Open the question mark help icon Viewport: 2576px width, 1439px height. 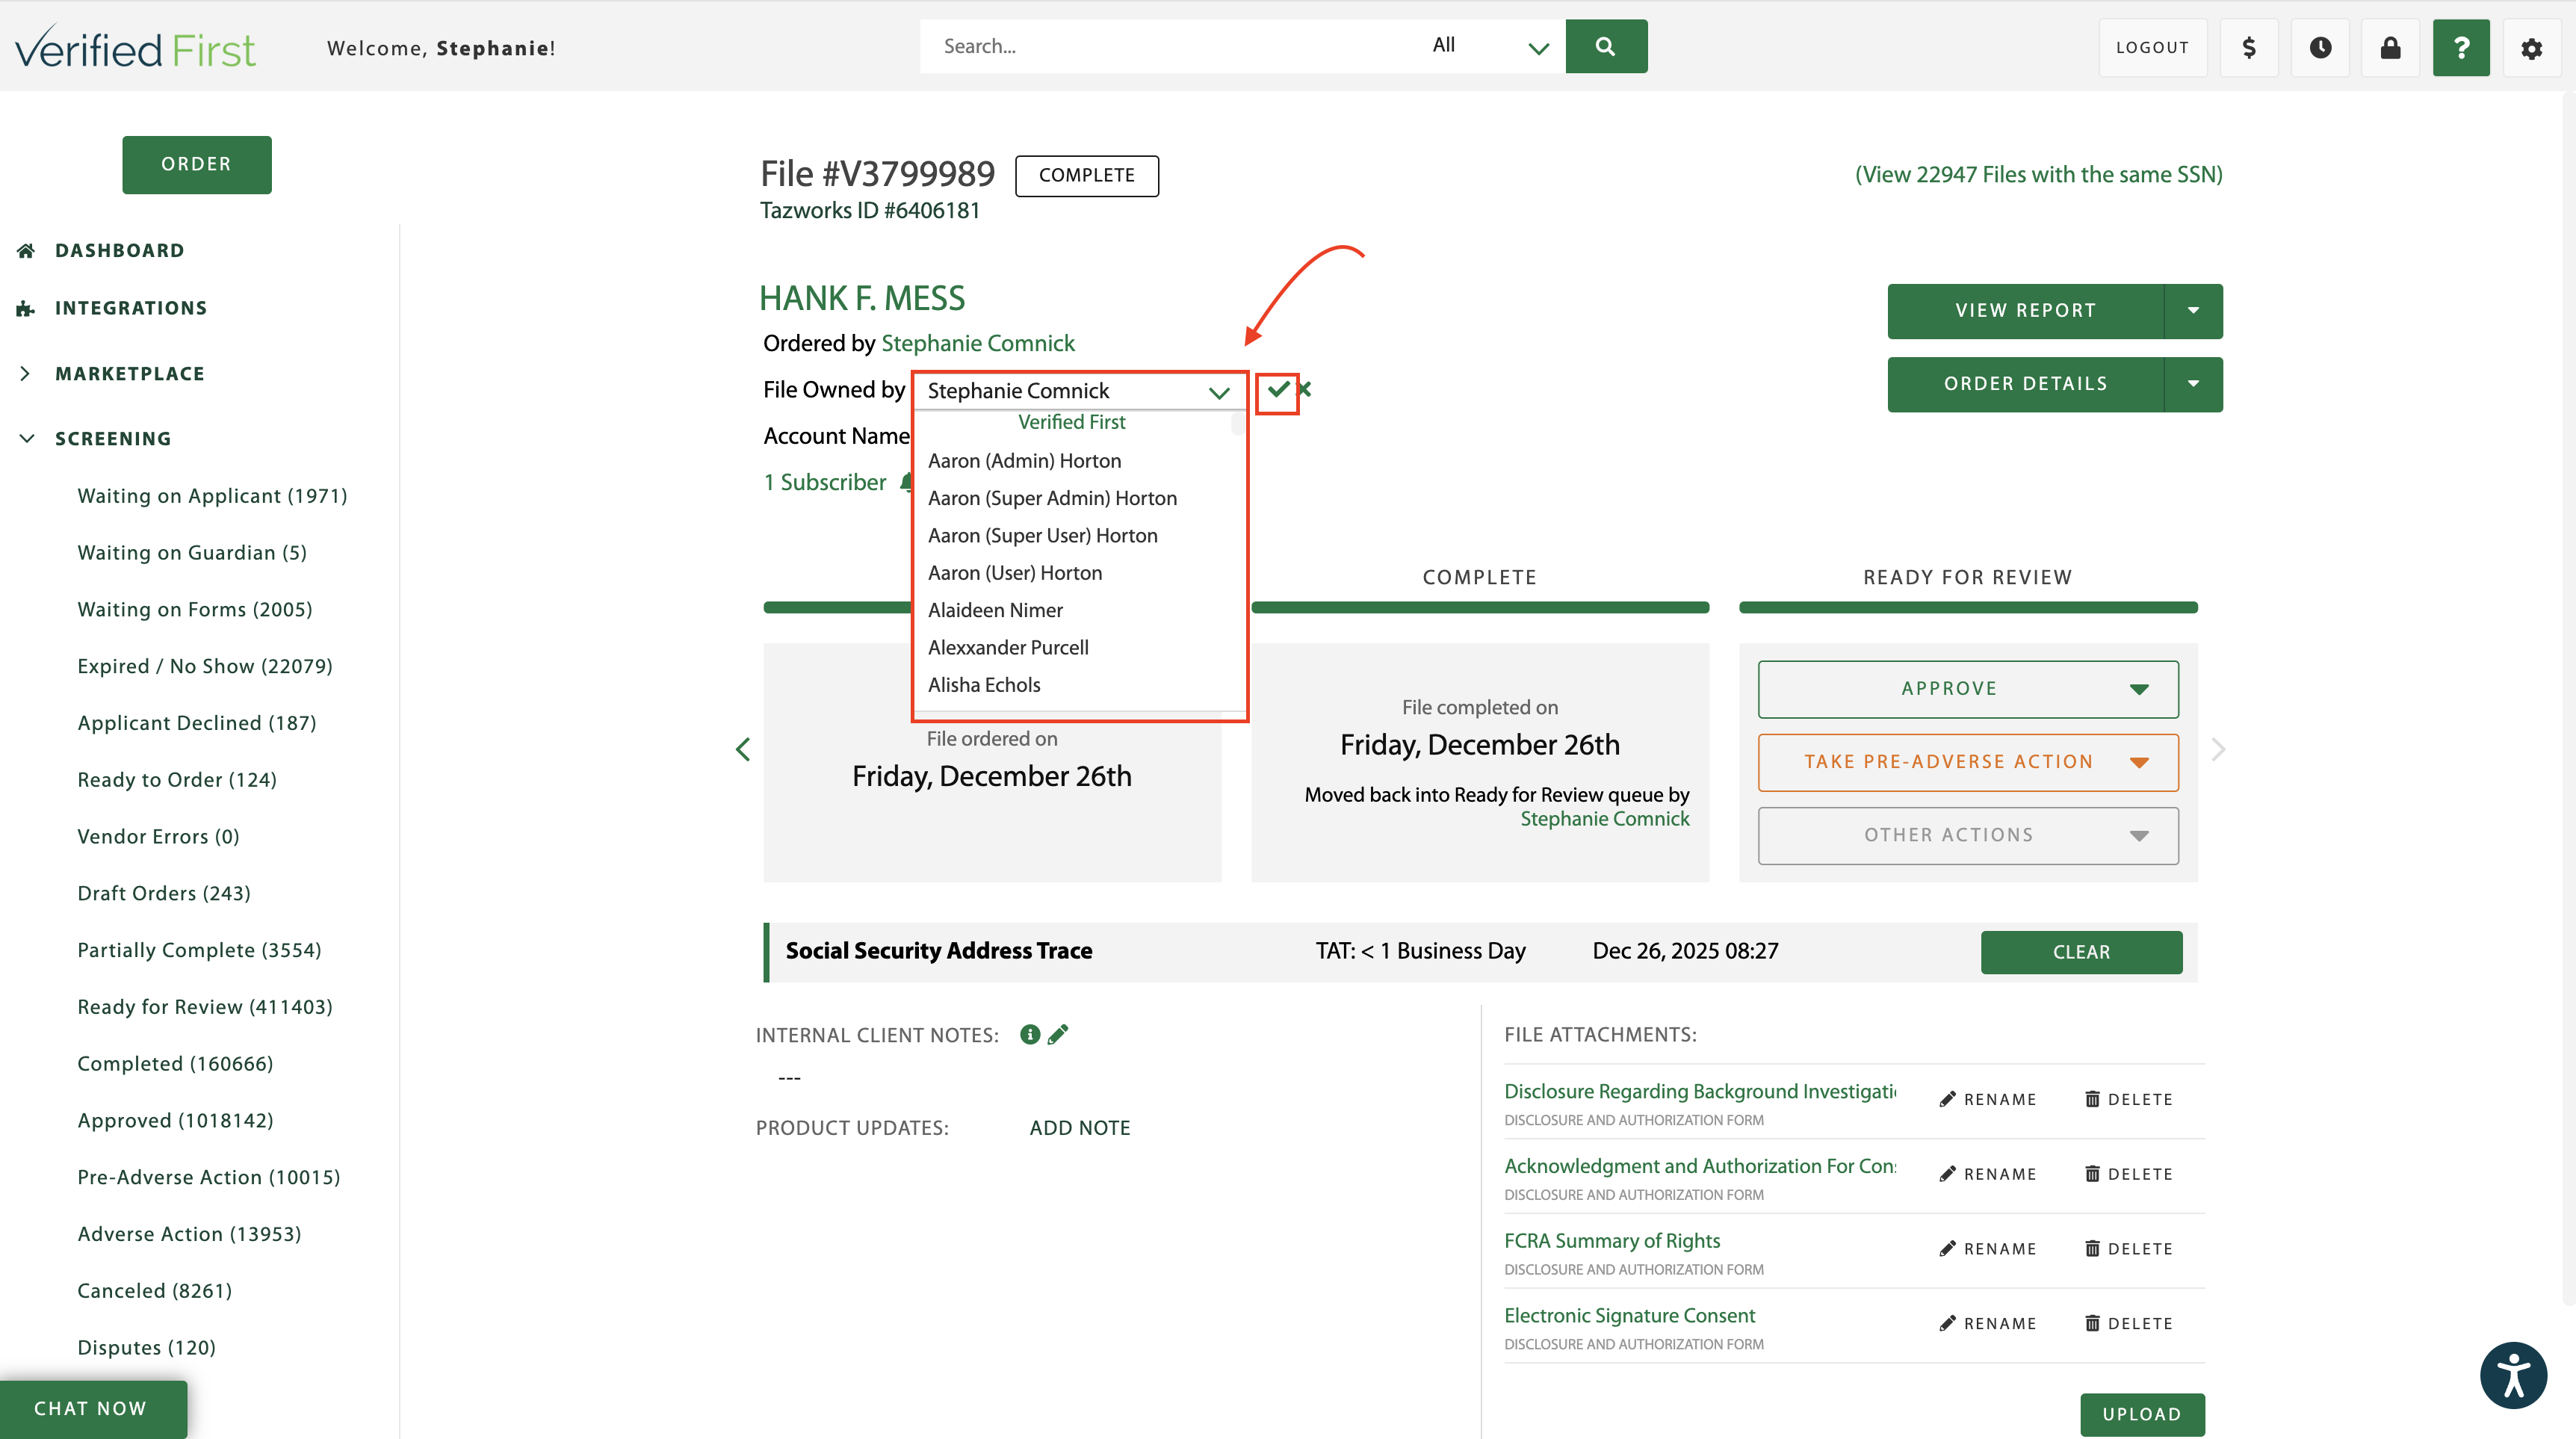pyautogui.click(x=2461, y=47)
